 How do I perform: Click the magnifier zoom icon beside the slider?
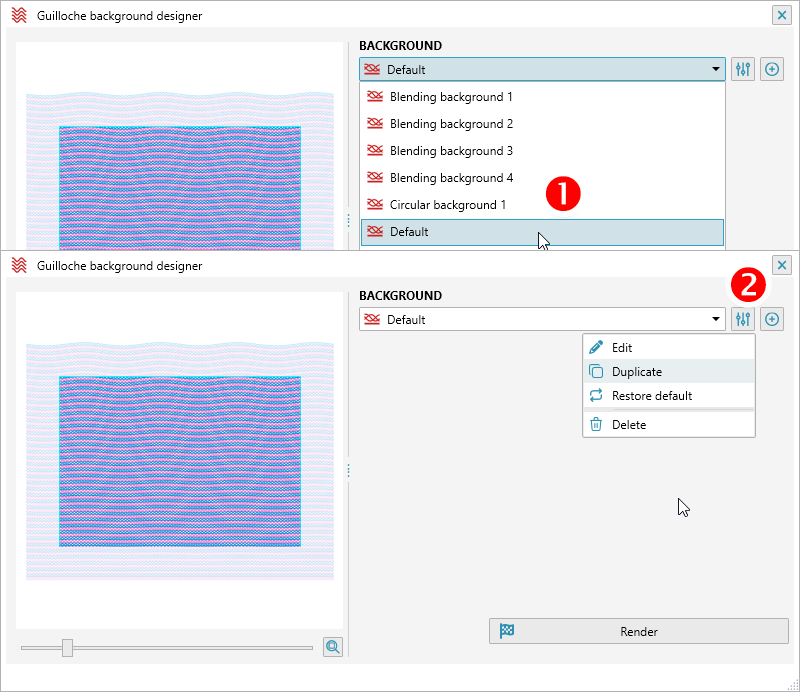pos(333,647)
